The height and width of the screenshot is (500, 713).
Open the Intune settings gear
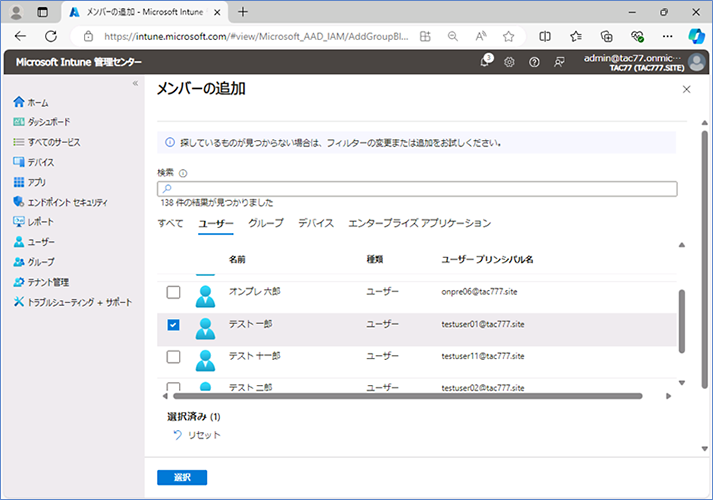(509, 62)
